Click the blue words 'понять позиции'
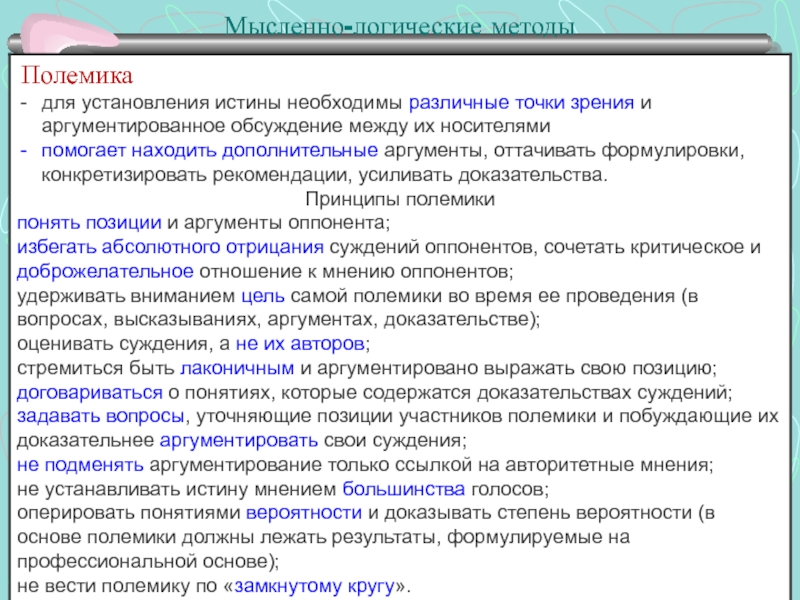The image size is (800, 600). pos(89,223)
